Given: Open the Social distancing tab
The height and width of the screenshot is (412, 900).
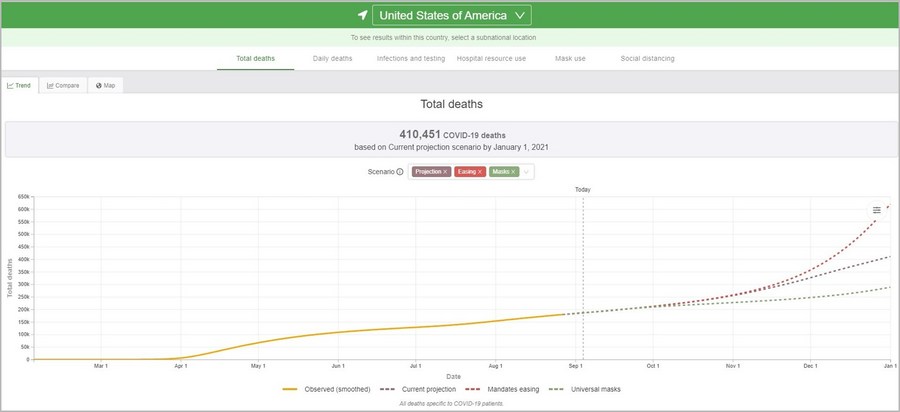Looking at the screenshot, I should pos(647,58).
